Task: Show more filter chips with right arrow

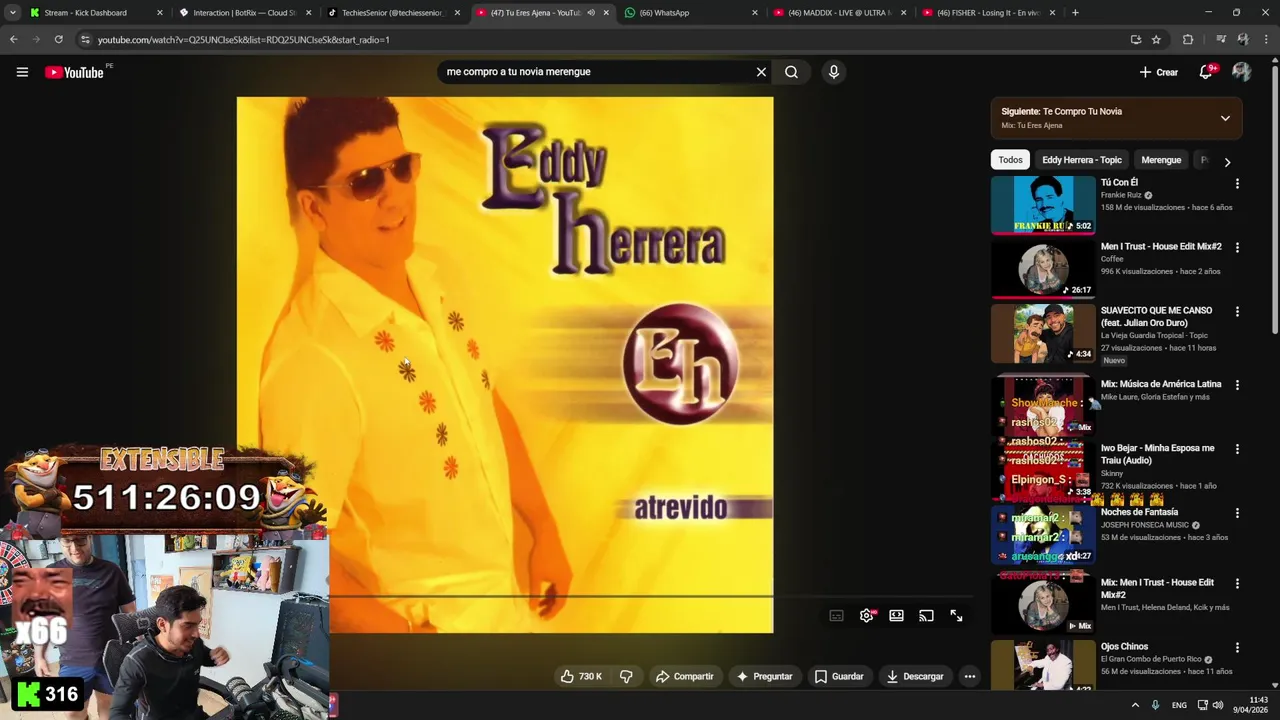Action: tap(1227, 161)
